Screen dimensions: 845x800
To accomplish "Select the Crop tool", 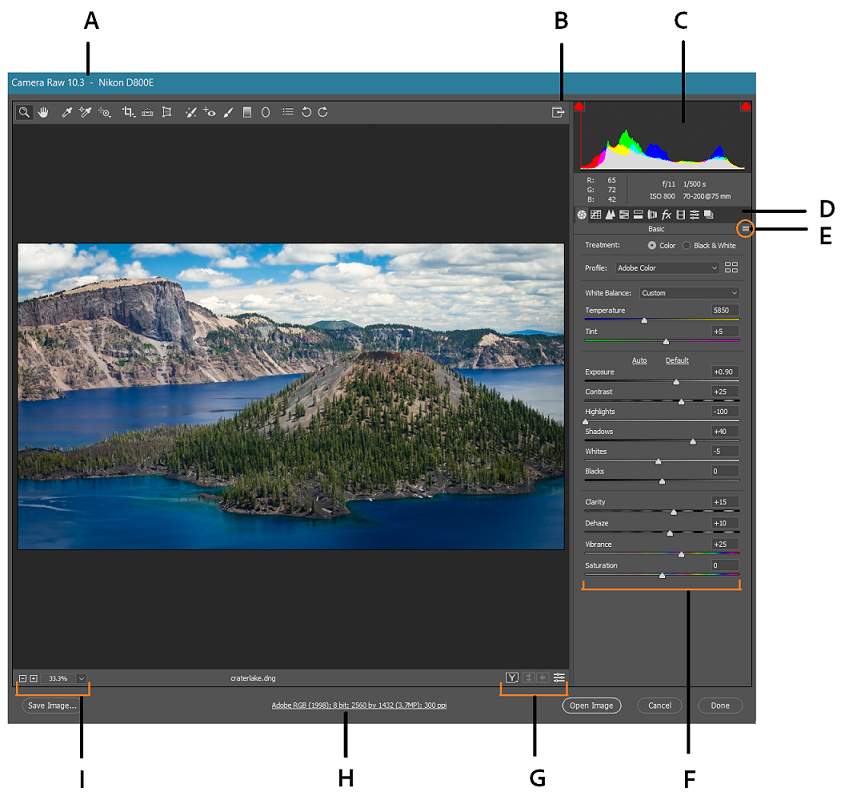I will click(x=128, y=112).
